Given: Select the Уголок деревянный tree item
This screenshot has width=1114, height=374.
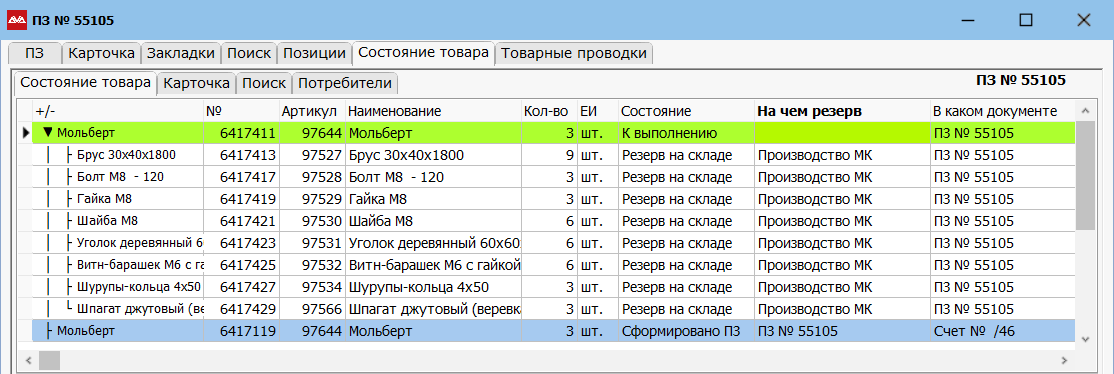Looking at the screenshot, I should [139, 243].
